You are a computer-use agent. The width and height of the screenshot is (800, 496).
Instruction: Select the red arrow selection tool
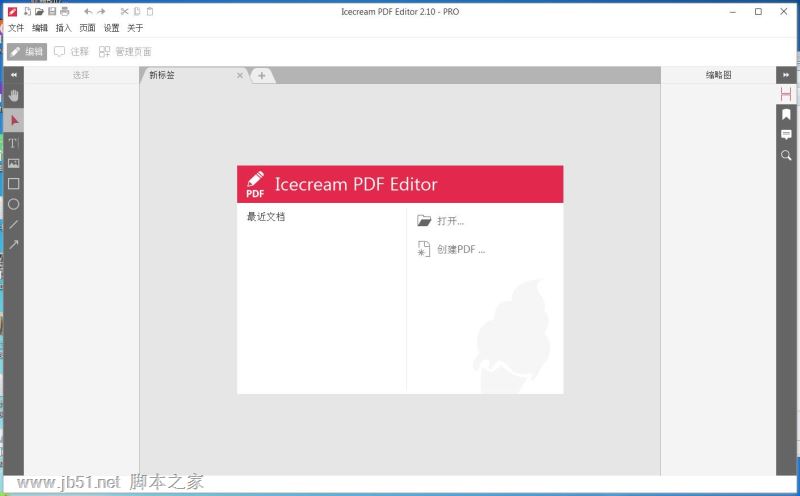click(x=14, y=120)
